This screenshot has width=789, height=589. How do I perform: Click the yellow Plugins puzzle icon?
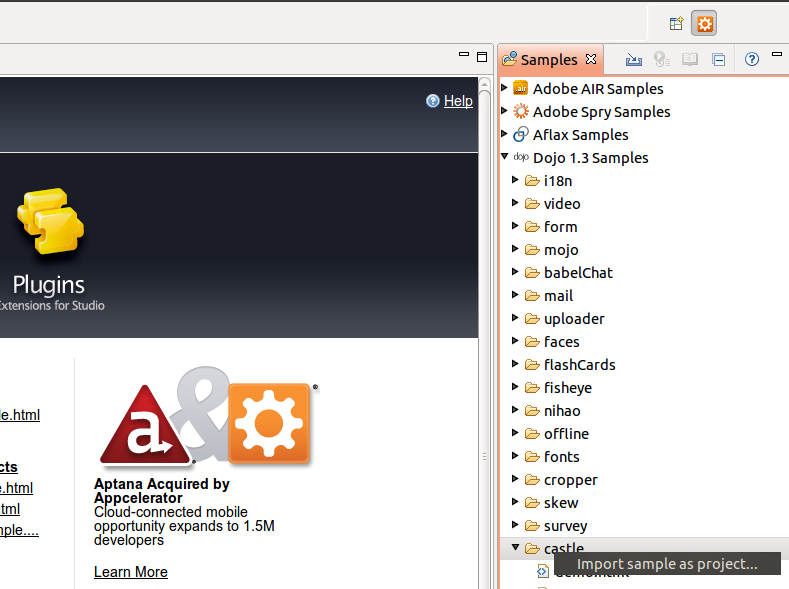point(50,221)
